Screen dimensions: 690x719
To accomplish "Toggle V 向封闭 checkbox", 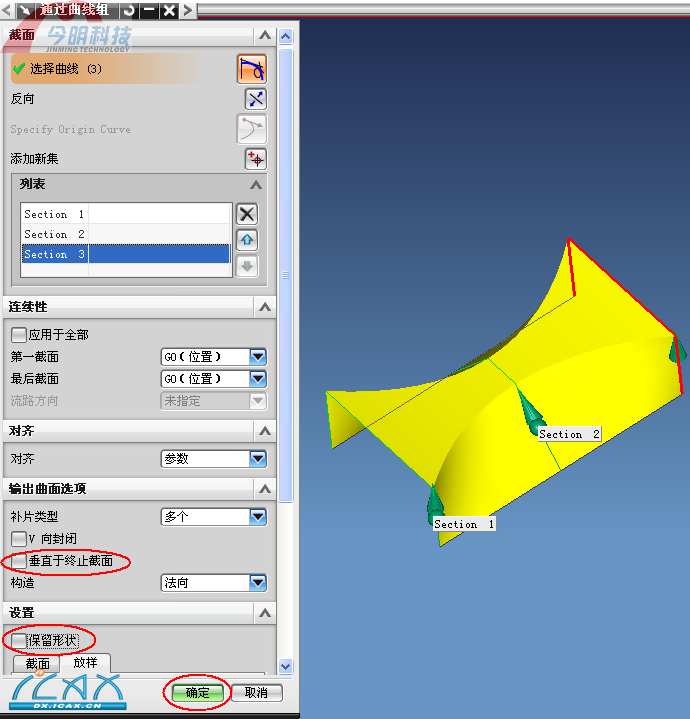I will [19, 539].
